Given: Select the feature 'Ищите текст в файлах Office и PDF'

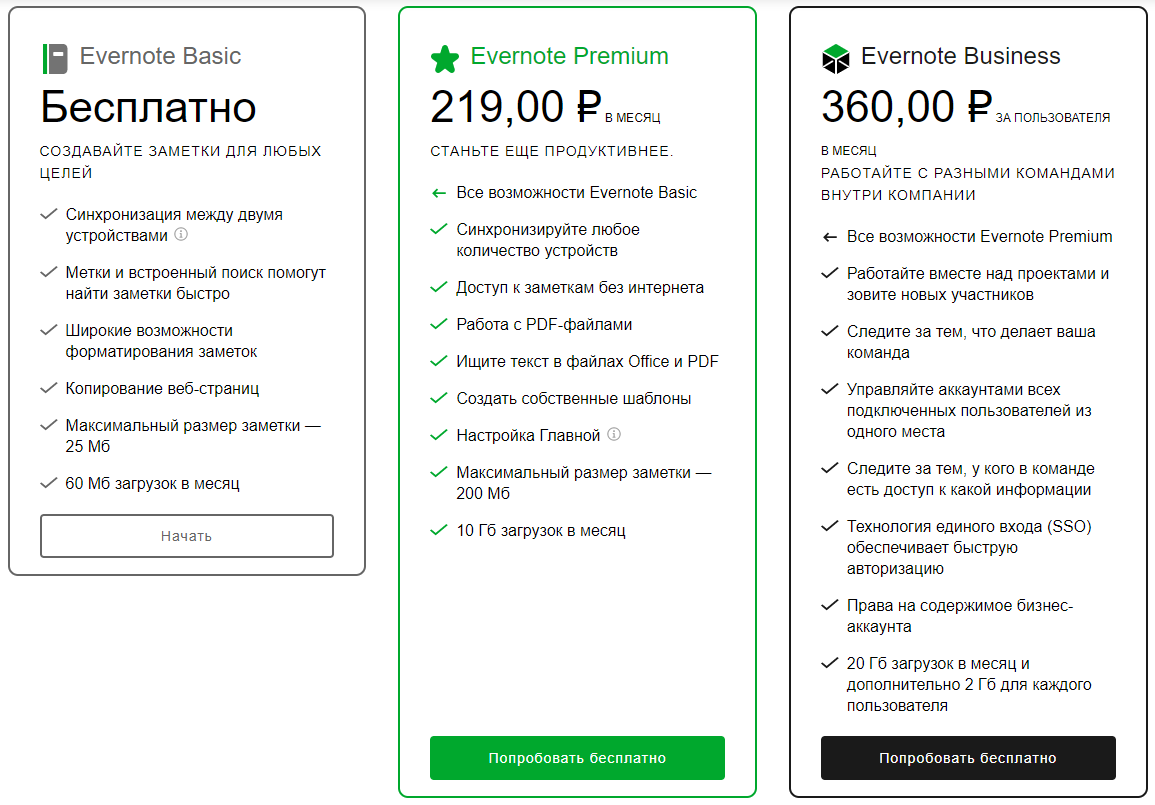Looking at the screenshot, I should tap(587, 360).
